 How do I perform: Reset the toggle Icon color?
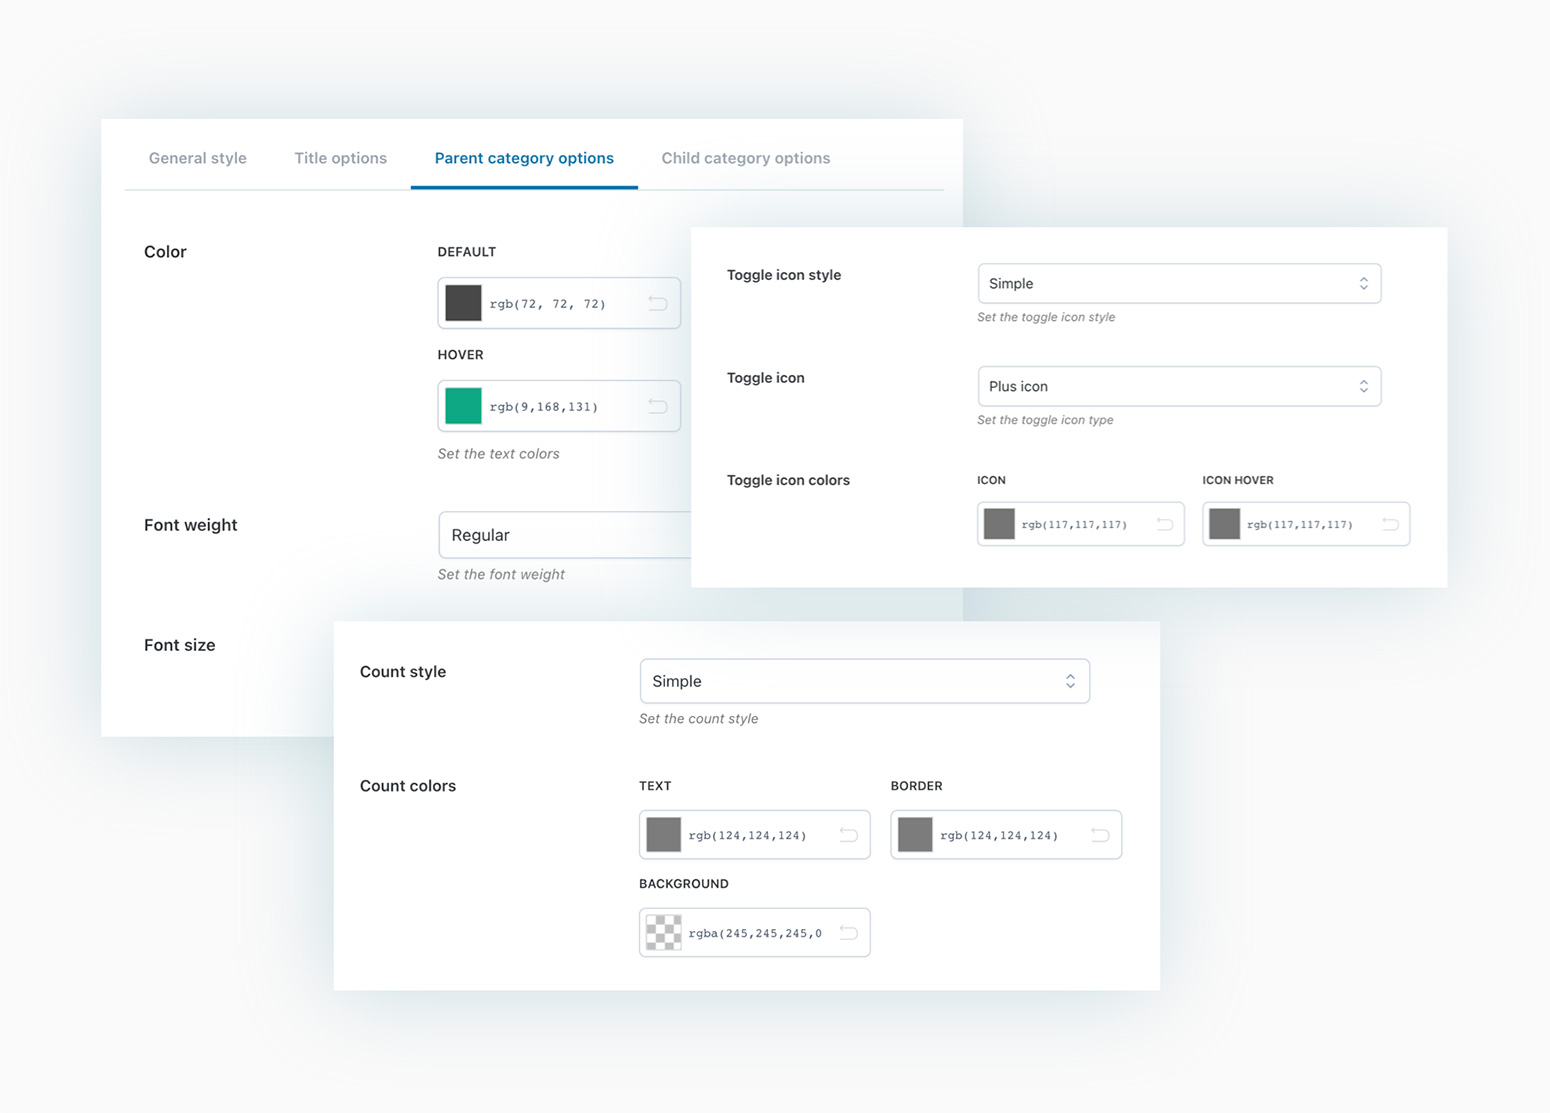click(1163, 523)
